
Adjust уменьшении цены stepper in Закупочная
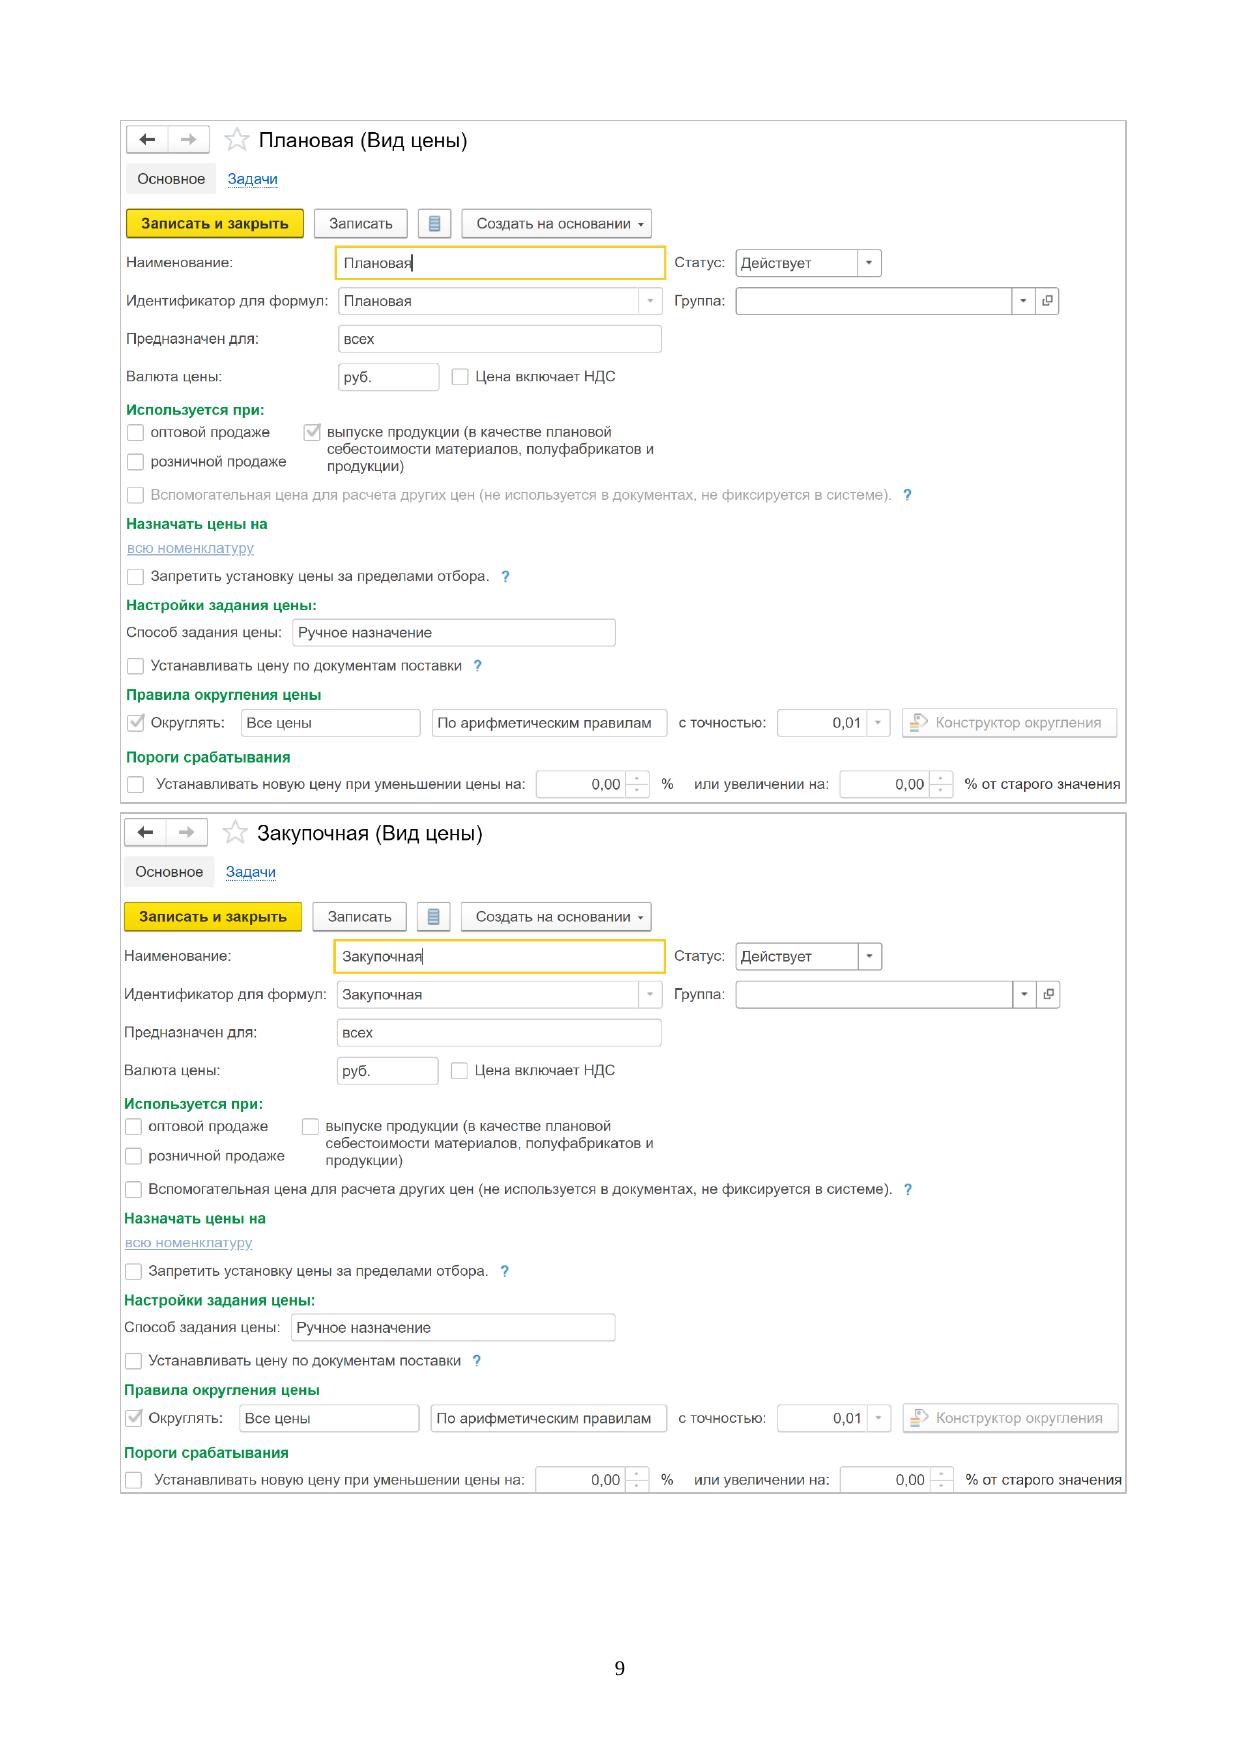click(x=637, y=1480)
